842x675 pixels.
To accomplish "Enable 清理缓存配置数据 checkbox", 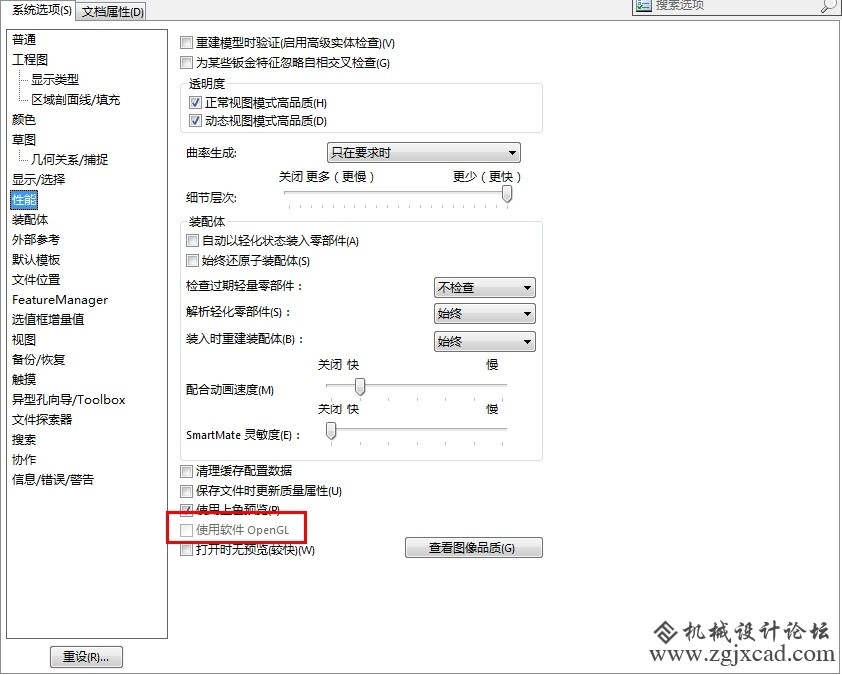I will [x=186, y=471].
